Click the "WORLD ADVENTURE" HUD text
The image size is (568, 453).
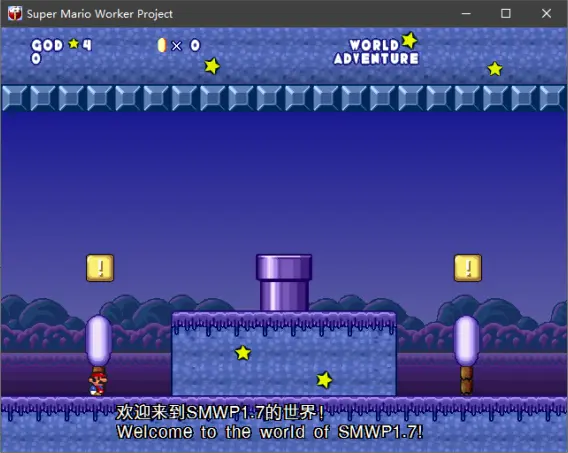click(376, 52)
